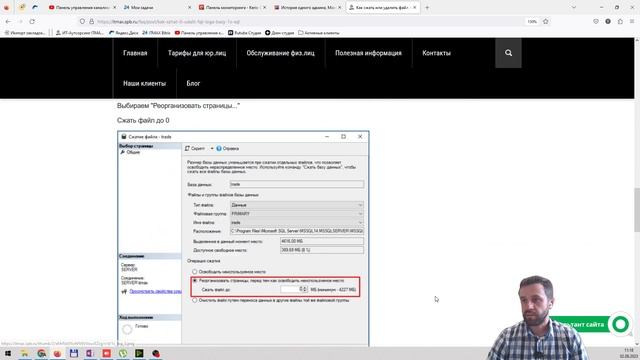Screen dimensions: 640x360
Task: Open the 'Блог' menu item
Action: tap(193, 83)
